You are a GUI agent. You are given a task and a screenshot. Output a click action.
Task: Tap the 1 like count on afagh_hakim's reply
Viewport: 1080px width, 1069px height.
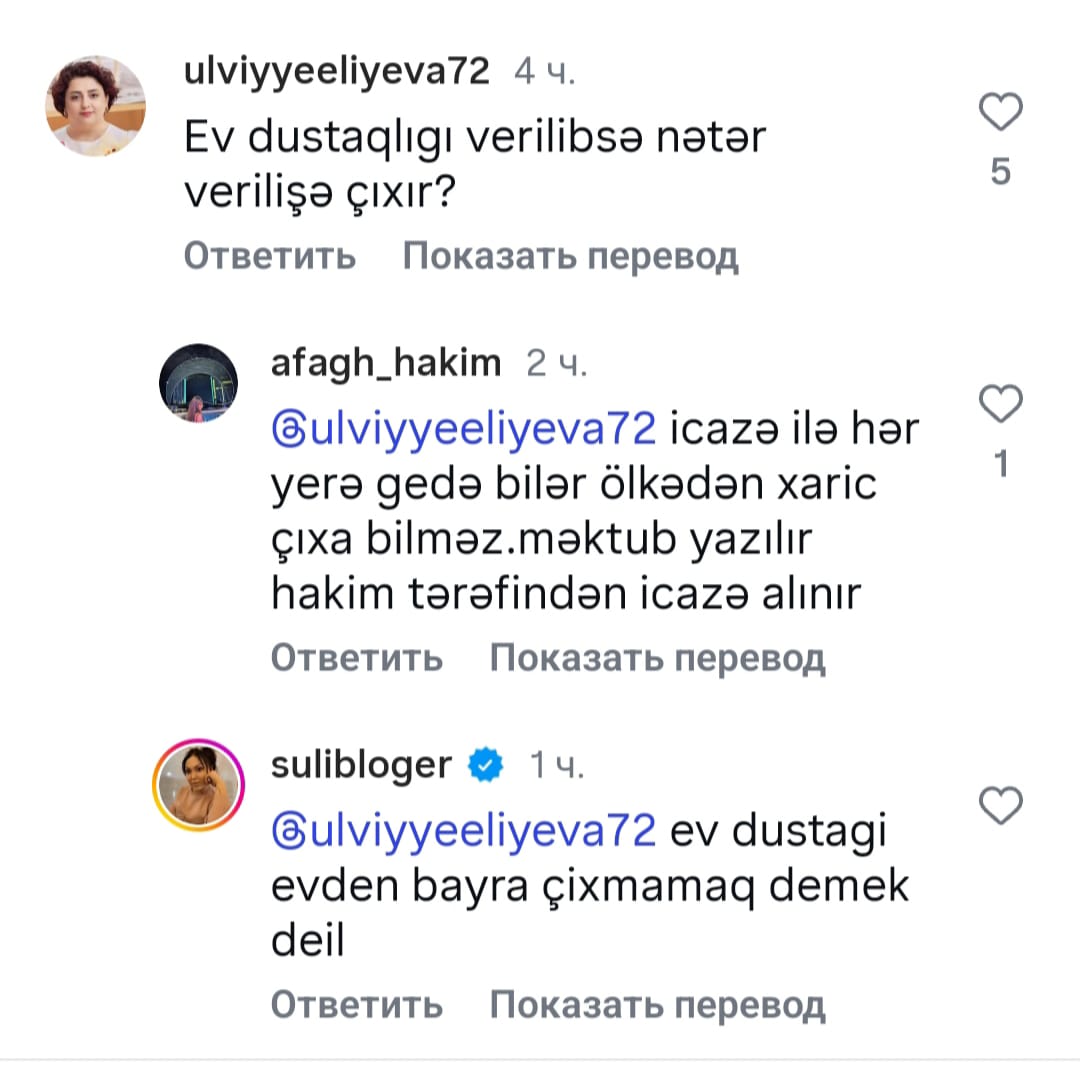click(1000, 464)
